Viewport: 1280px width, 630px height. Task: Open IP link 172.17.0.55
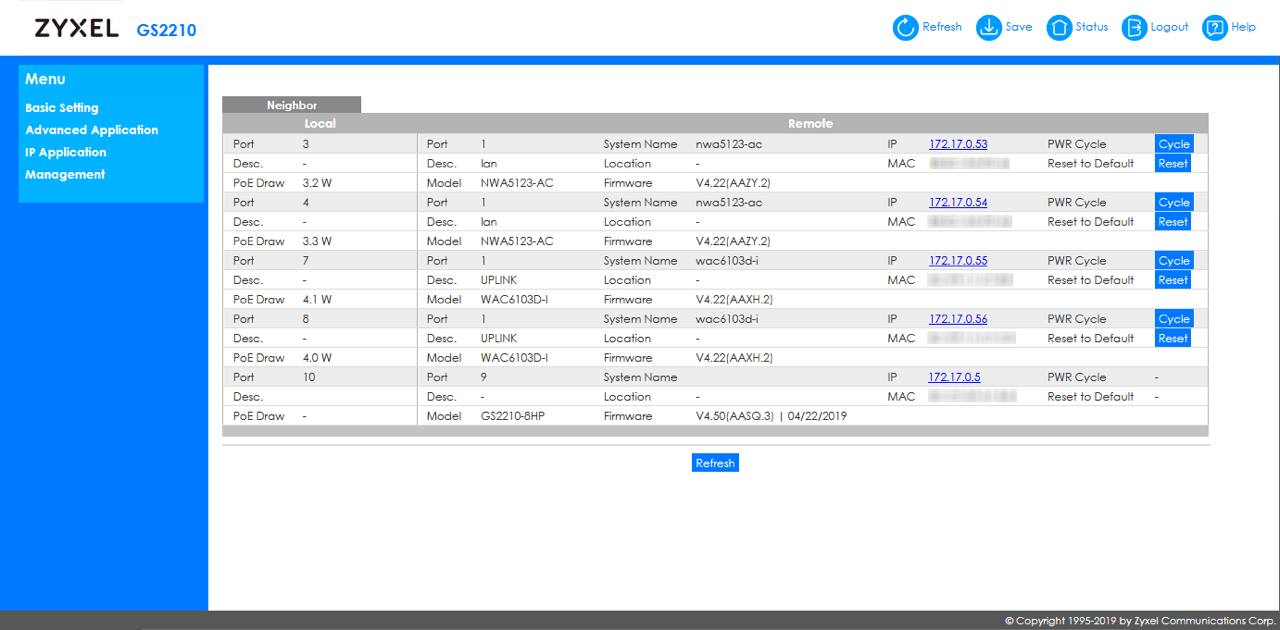958,261
